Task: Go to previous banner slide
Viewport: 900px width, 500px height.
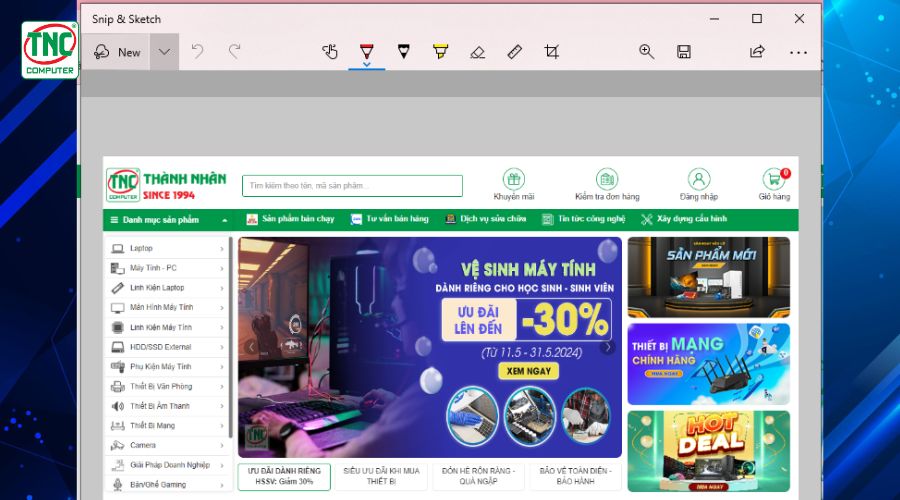Action: [251, 346]
